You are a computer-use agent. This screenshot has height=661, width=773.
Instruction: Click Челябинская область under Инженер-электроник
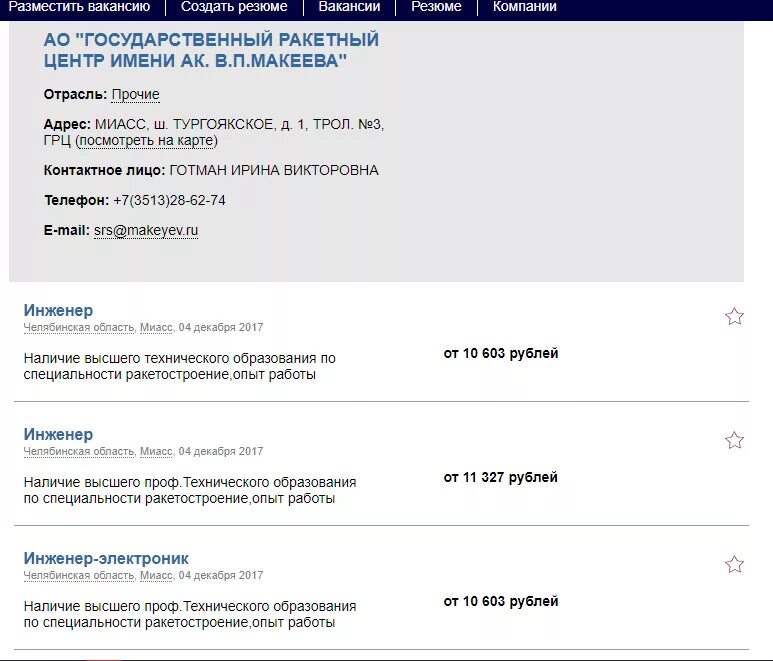click(79, 576)
